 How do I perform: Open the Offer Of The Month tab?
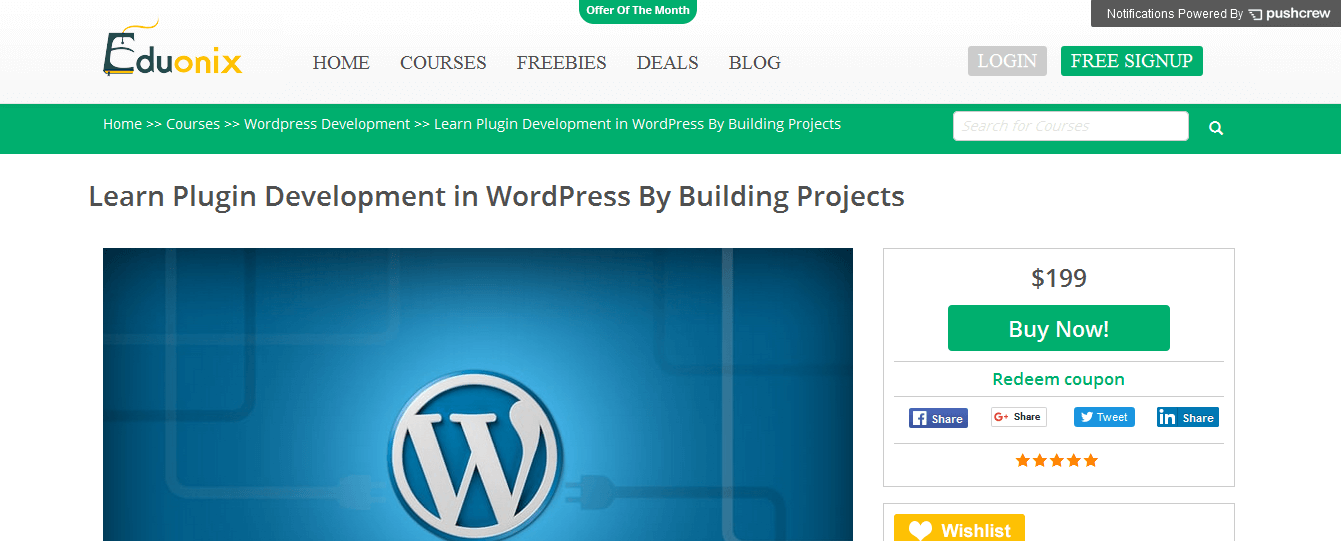coord(638,11)
